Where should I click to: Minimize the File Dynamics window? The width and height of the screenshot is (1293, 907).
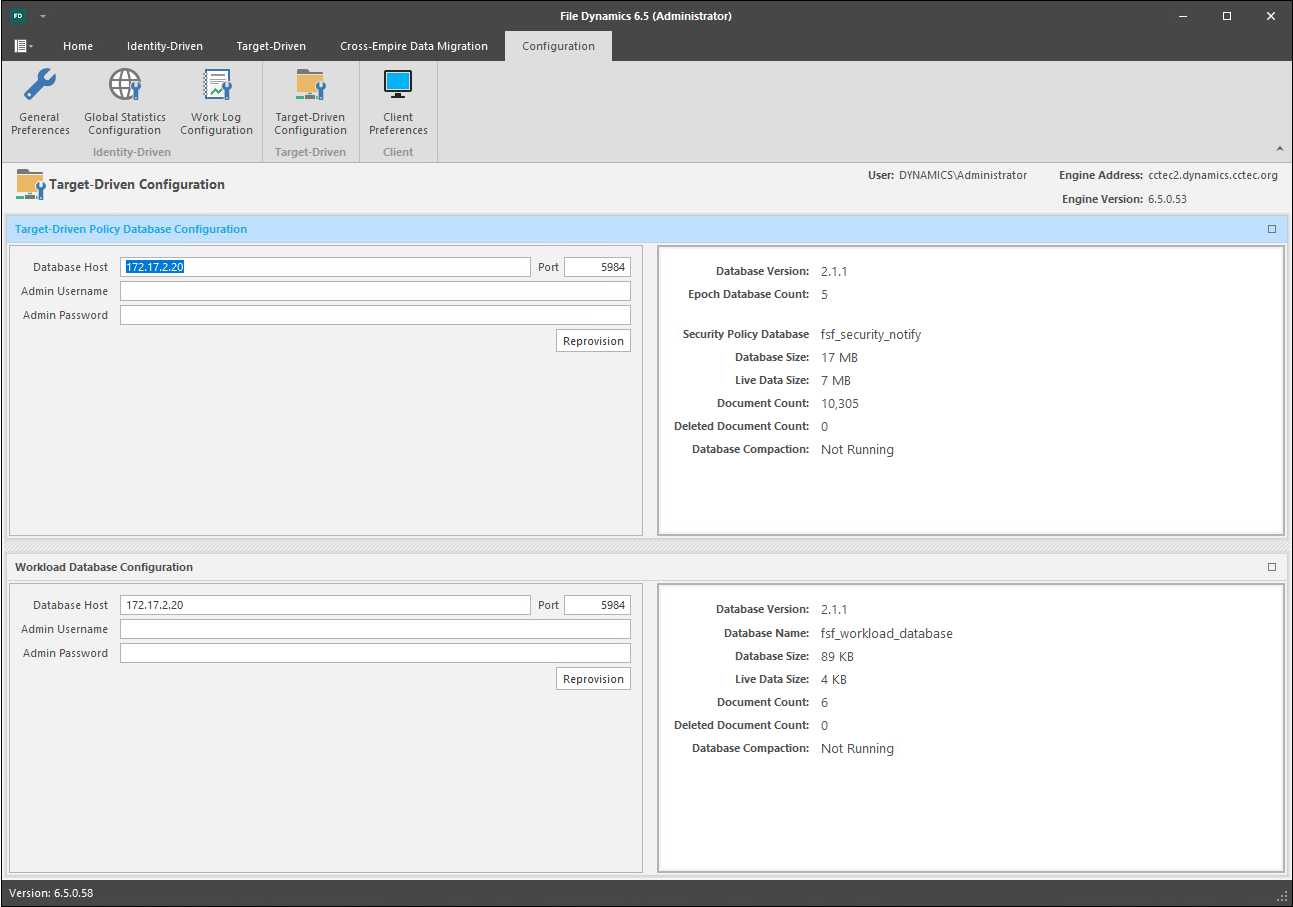pos(1183,16)
